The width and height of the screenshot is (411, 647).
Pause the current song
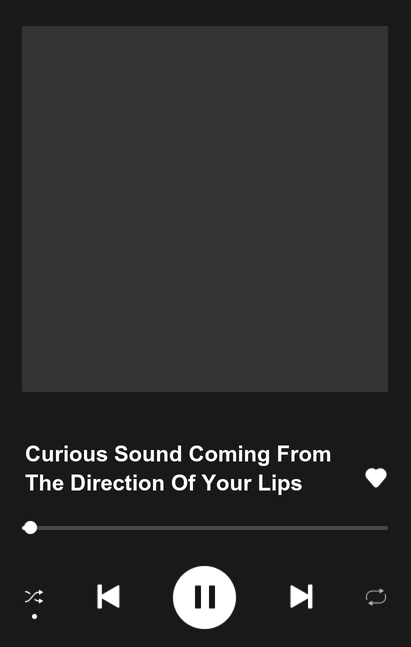click(204, 597)
